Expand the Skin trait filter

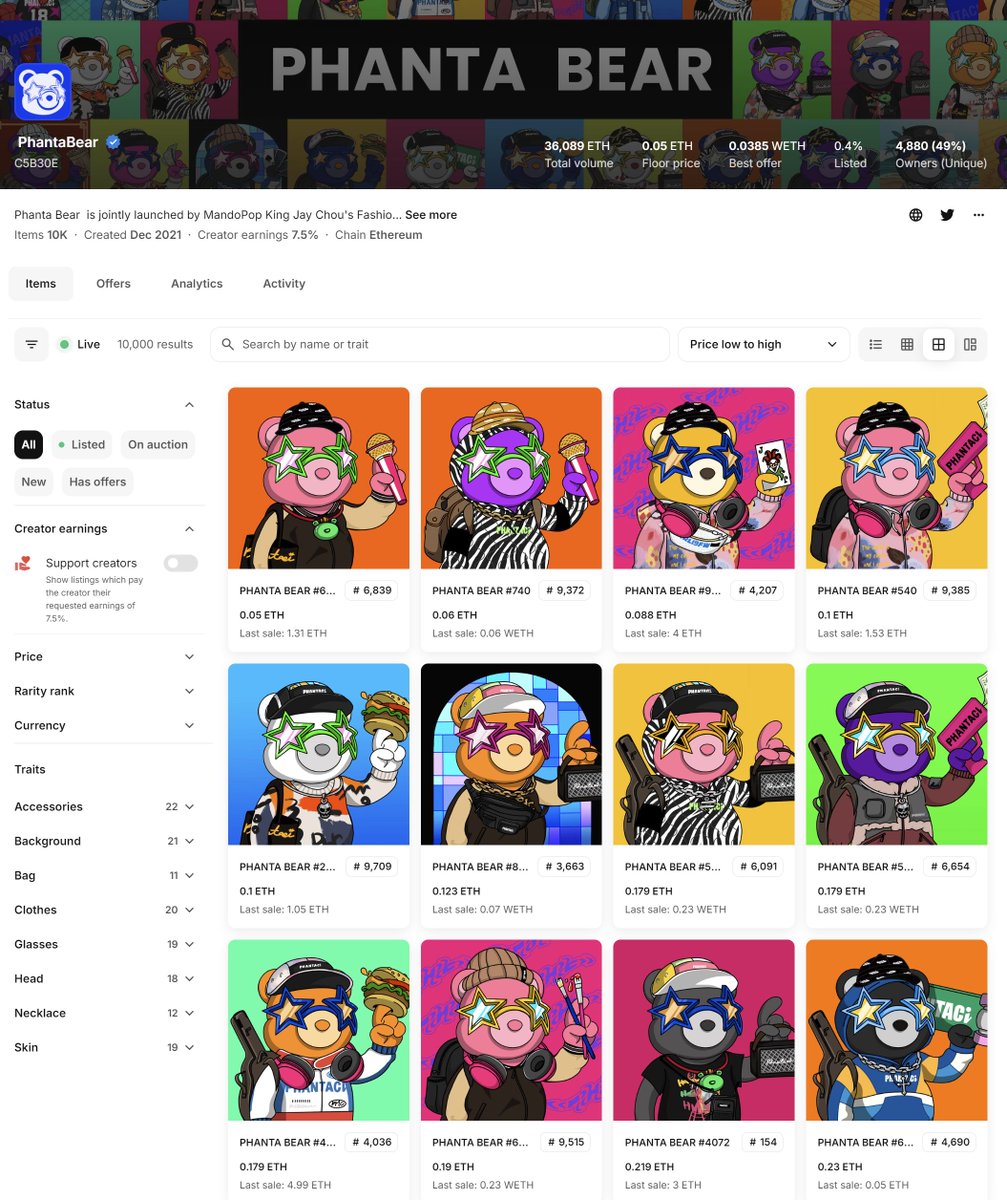click(105, 1048)
